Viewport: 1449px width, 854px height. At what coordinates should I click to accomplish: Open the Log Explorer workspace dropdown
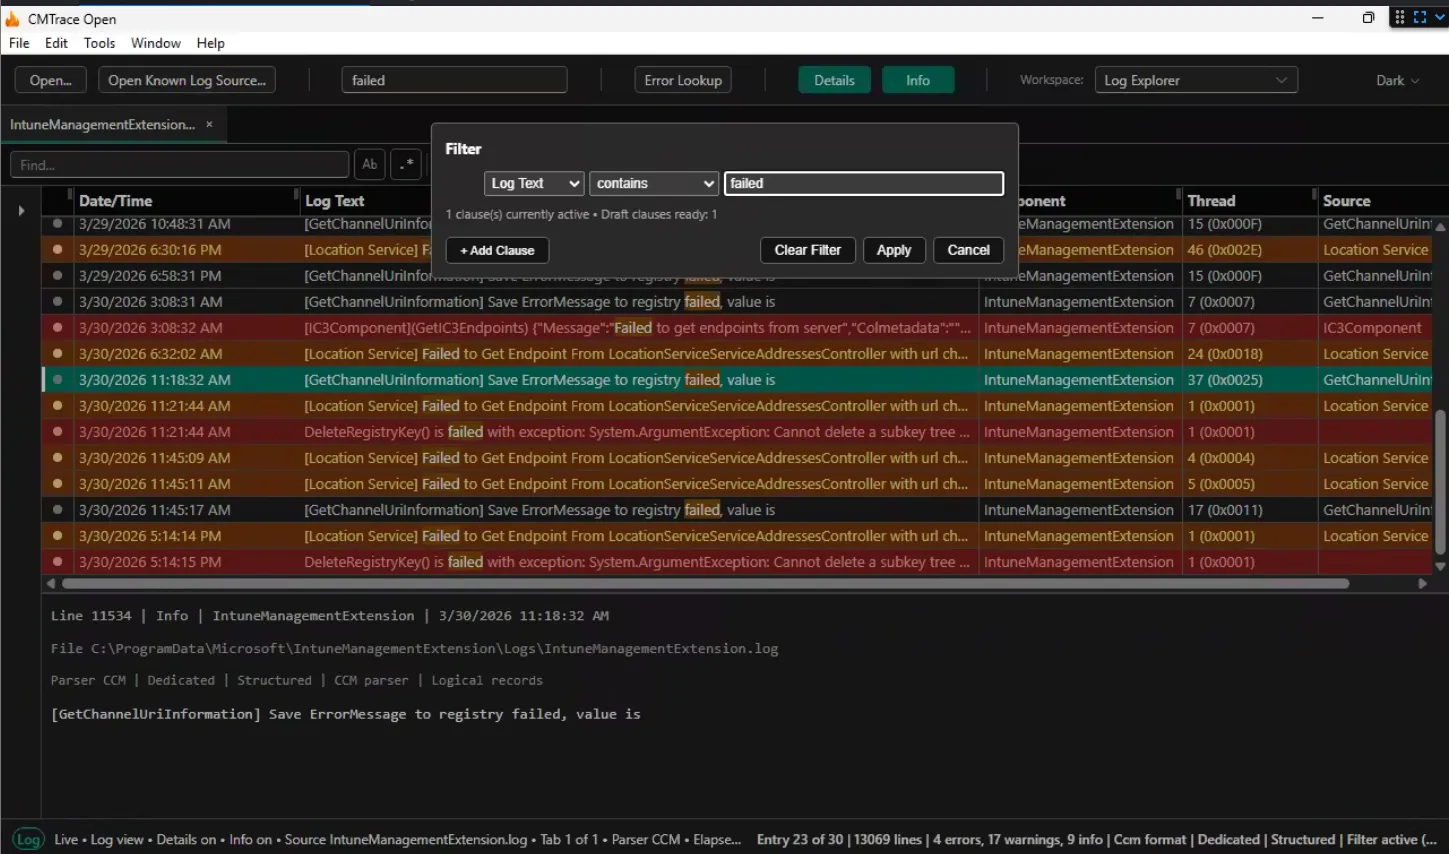click(x=1196, y=79)
